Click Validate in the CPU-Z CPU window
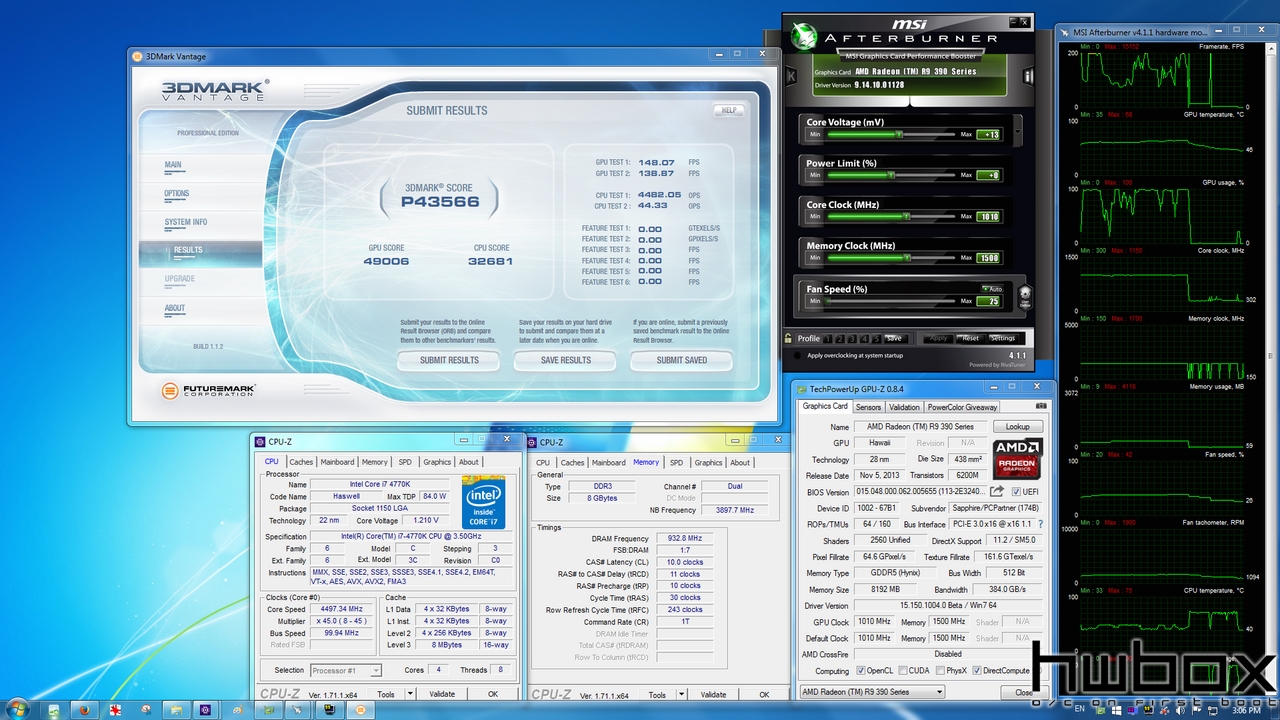This screenshot has height=720, width=1280. tap(441, 694)
